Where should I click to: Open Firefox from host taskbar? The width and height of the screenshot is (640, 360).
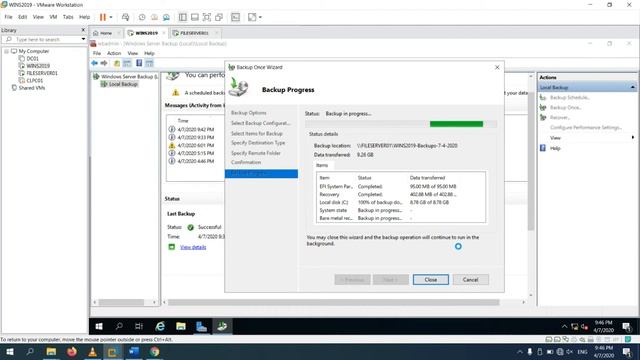[x=72, y=352]
